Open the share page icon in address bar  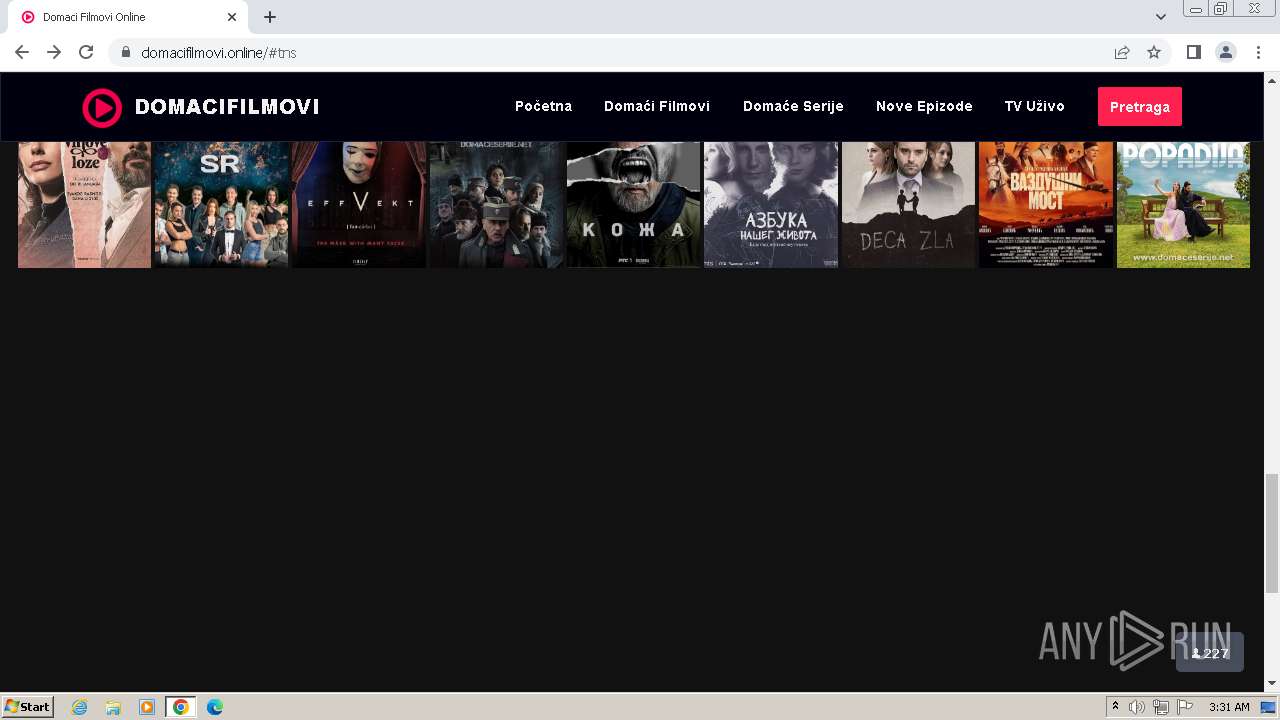pos(1122,52)
